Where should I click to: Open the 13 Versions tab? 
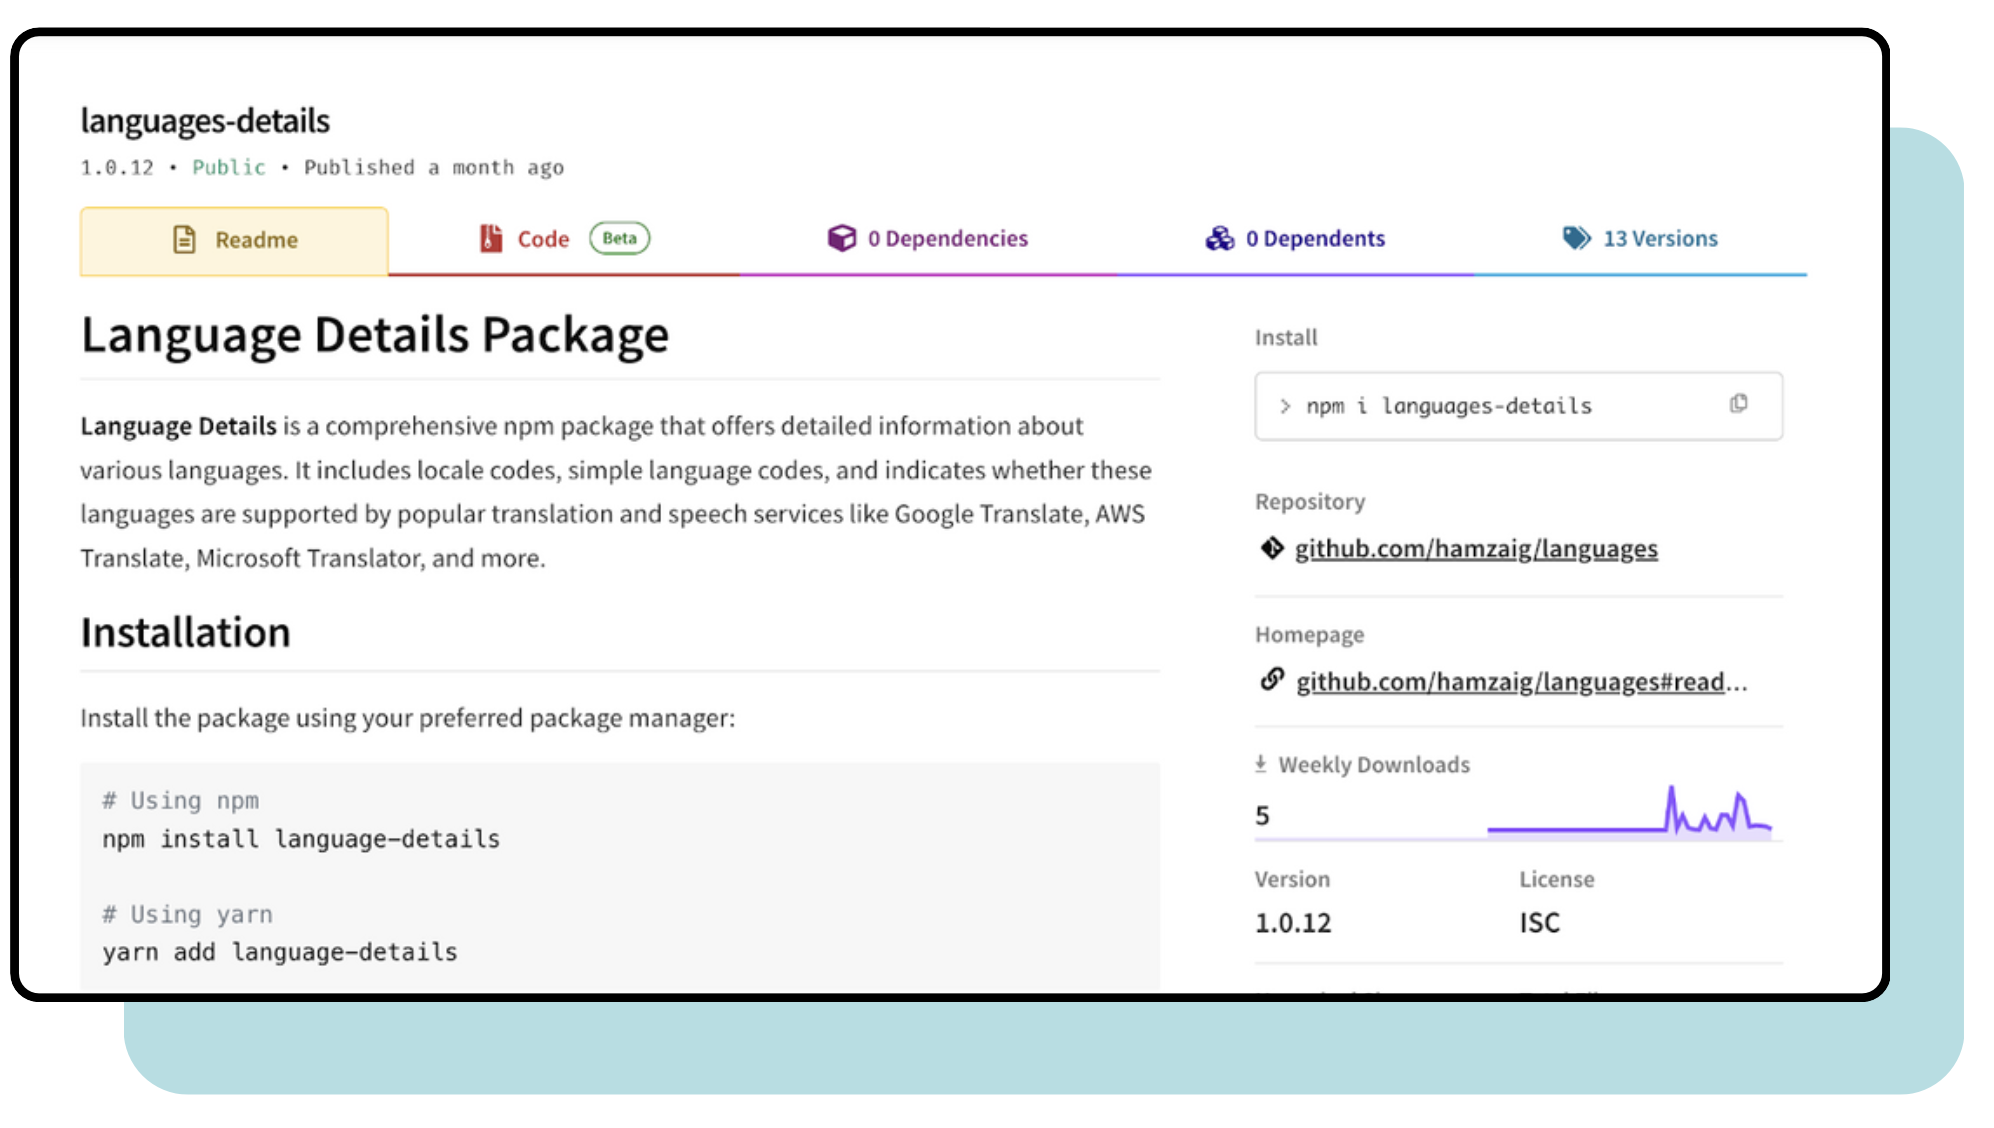coord(1660,238)
